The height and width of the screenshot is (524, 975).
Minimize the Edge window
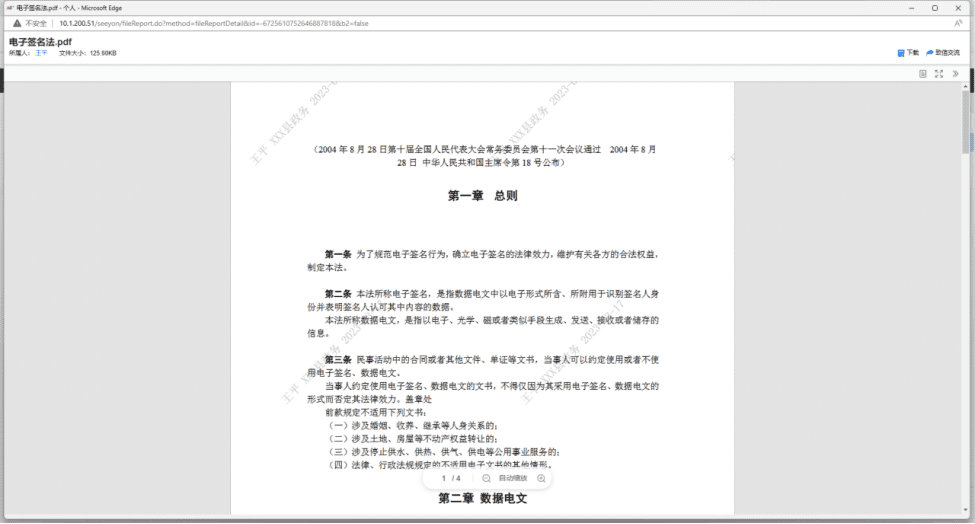(x=912, y=8)
